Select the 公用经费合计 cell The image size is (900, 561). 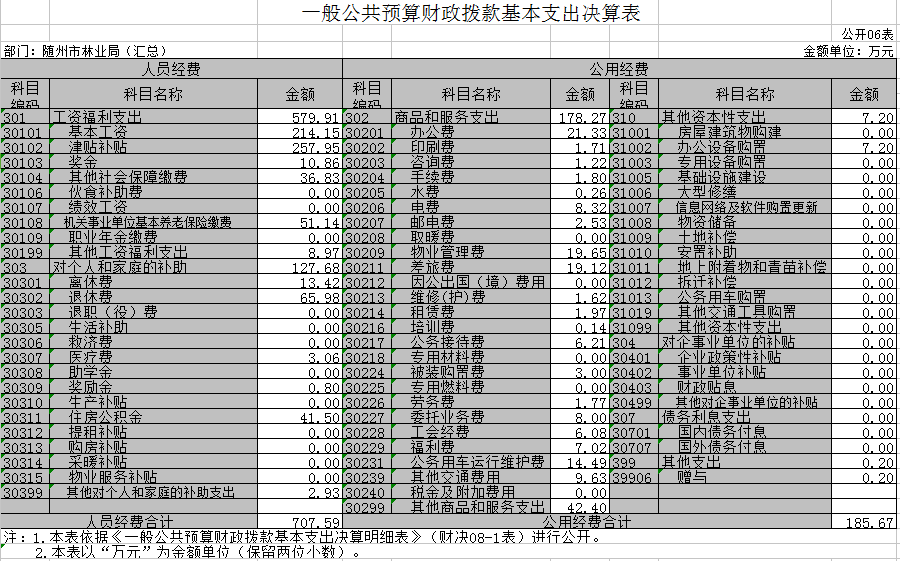pos(585,522)
